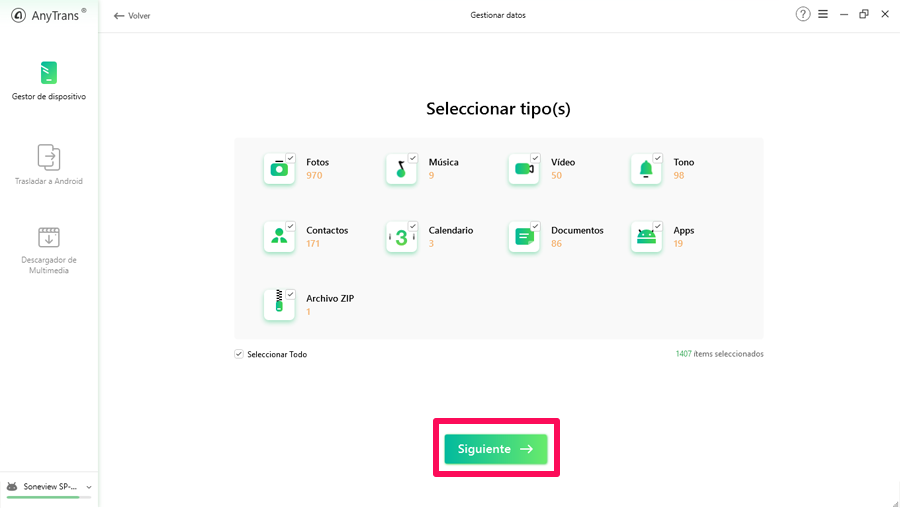This screenshot has width=900, height=508.
Task: Click the Documentos file icon
Action: tap(523, 236)
